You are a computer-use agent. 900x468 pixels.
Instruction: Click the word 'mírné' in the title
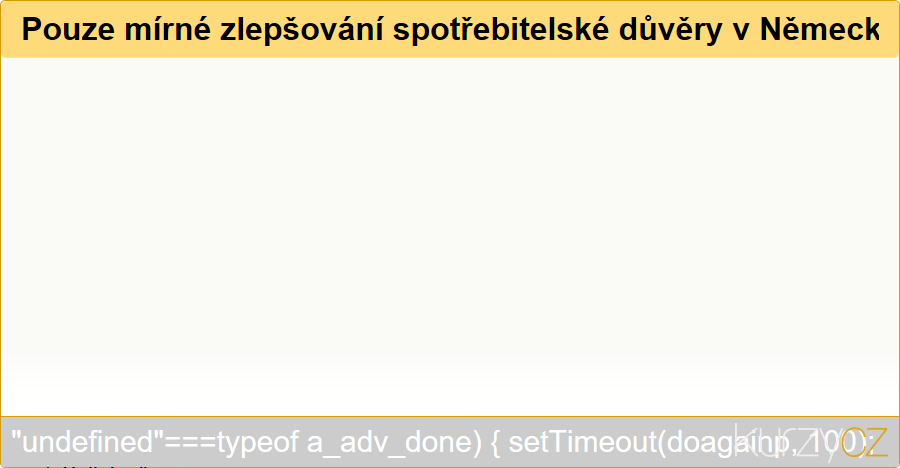167,29
